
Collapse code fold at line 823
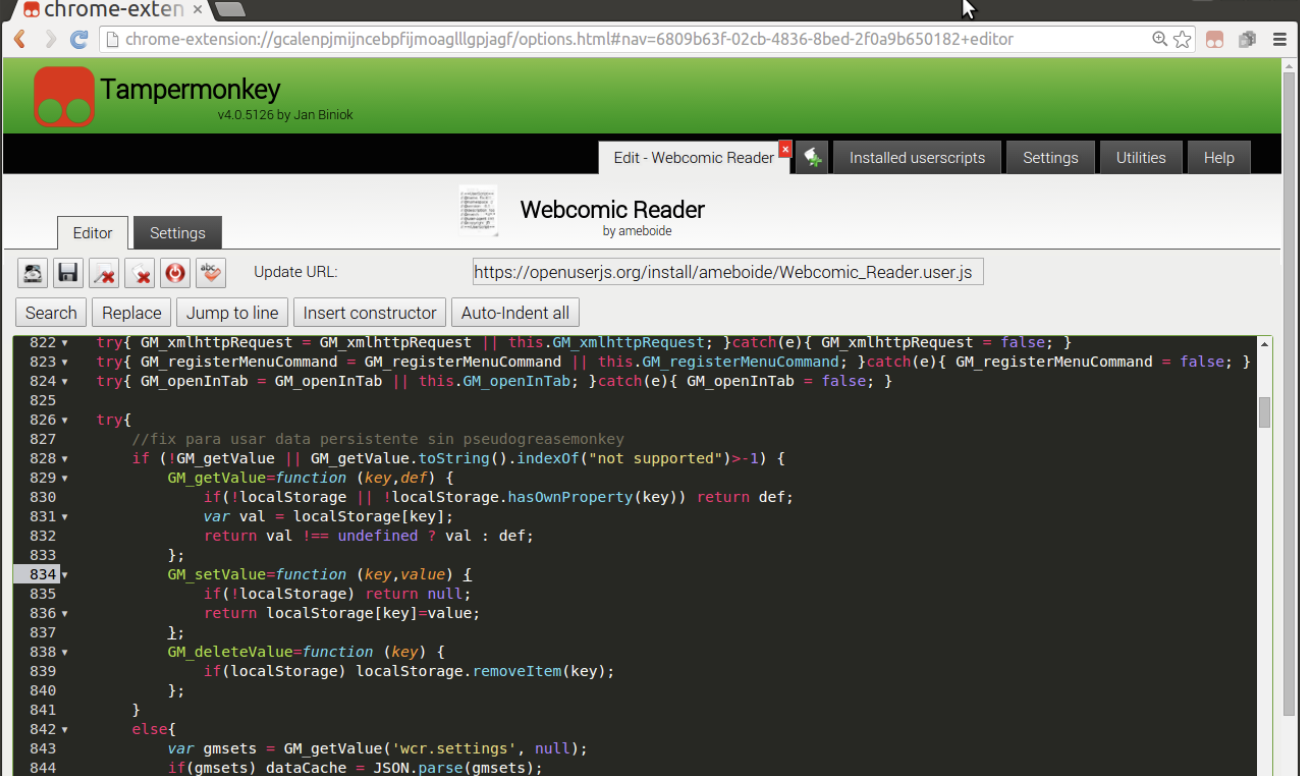(x=65, y=362)
